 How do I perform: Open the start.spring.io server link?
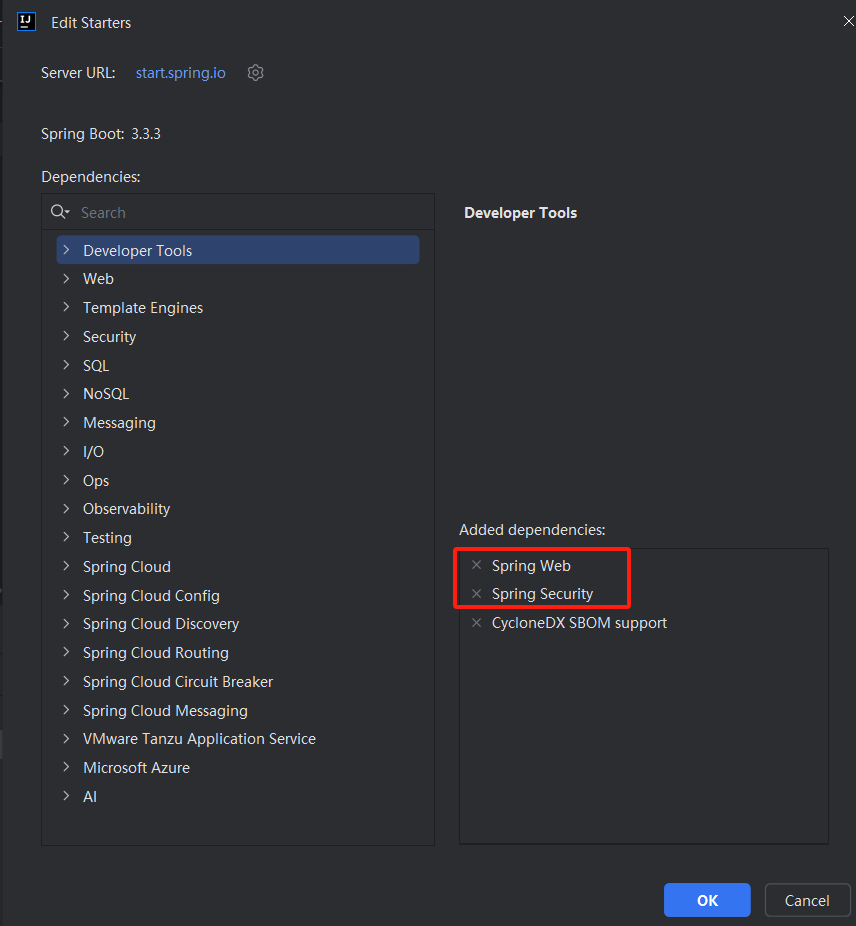tap(181, 73)
